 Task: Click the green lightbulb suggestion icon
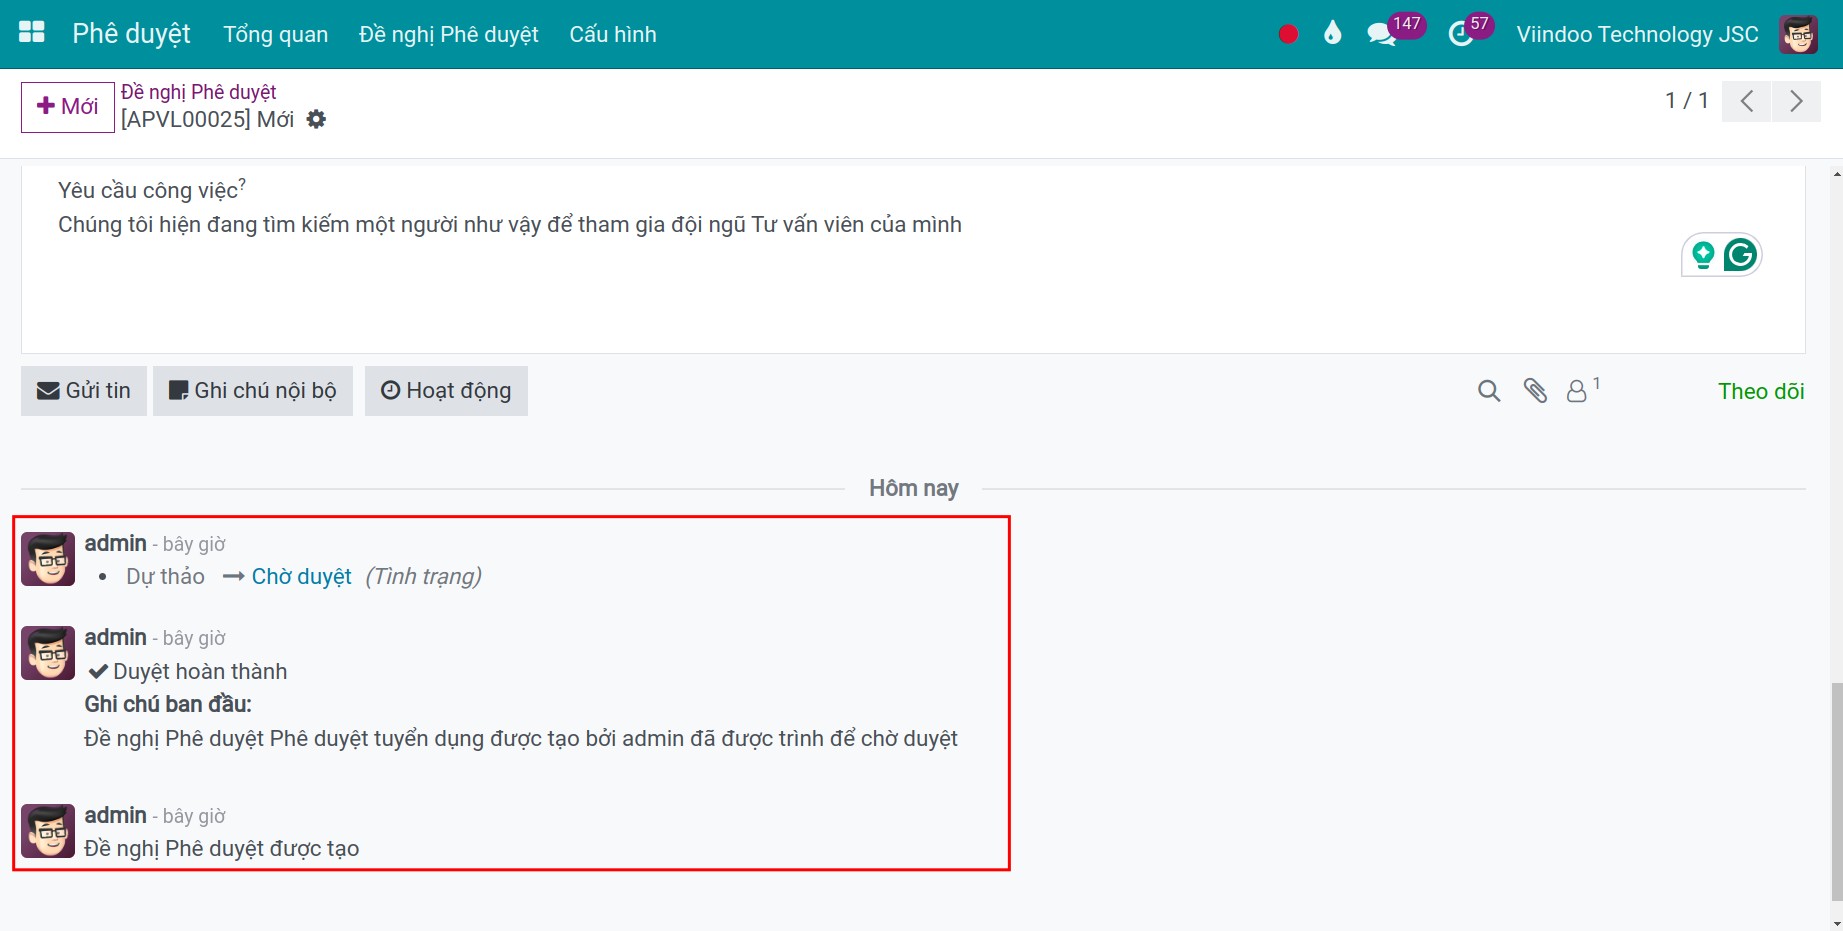click(x=1703, y=255)
